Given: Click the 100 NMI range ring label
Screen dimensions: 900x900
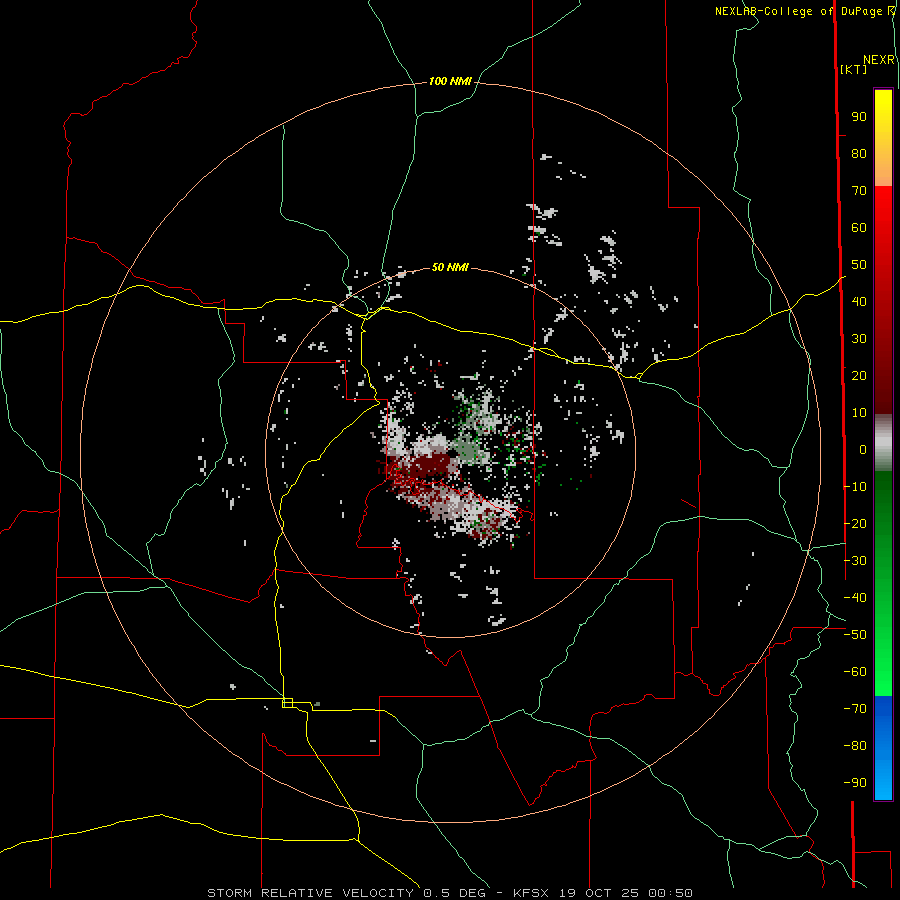Looking at the screenshot, I should pos(450,82).
